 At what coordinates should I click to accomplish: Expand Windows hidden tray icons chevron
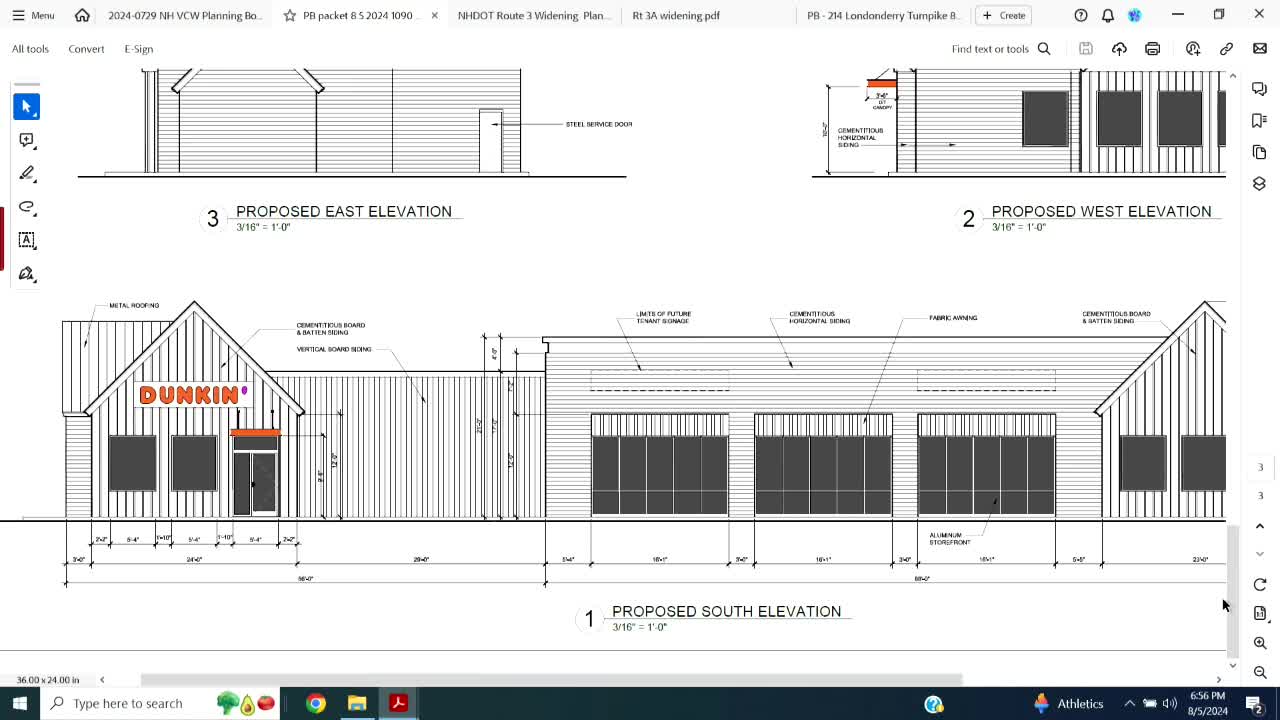[1129, 703]
